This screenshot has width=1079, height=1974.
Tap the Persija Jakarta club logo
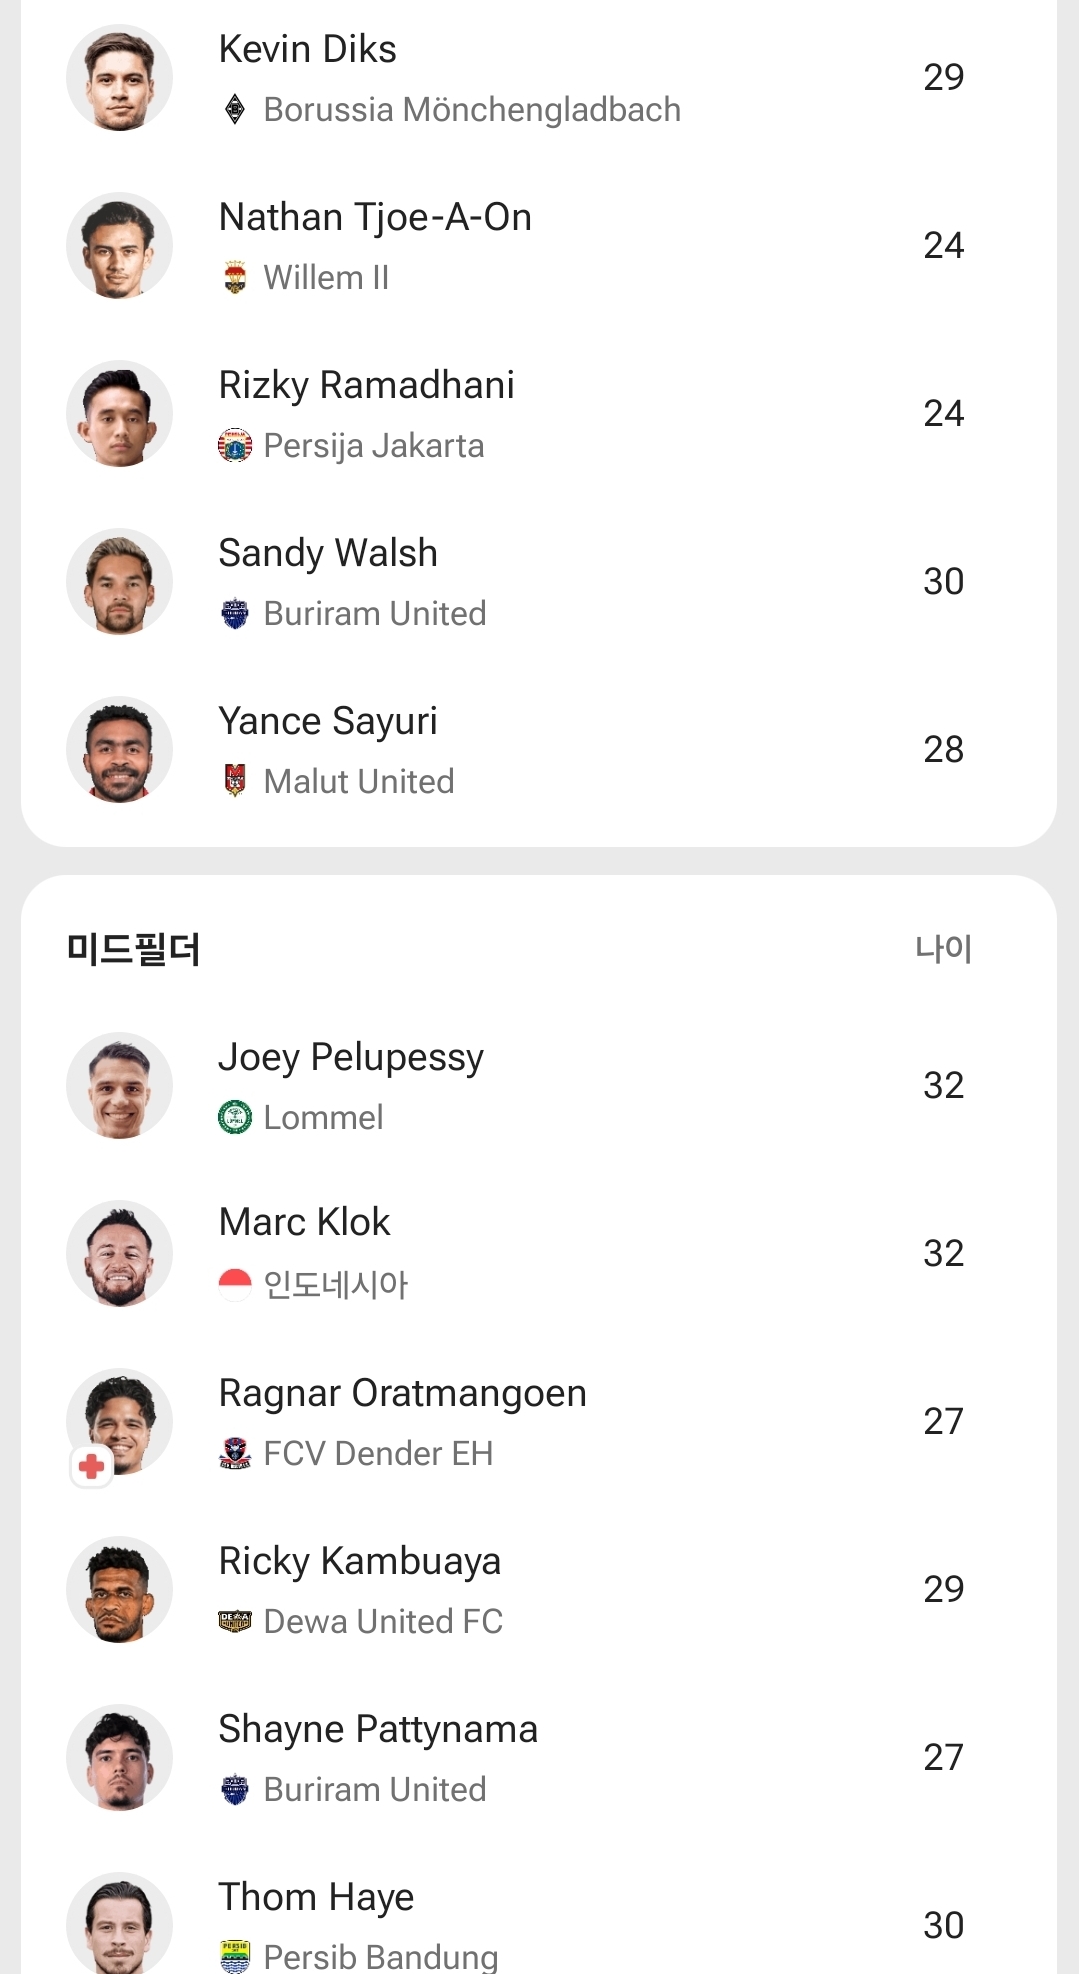pos(235,445)
